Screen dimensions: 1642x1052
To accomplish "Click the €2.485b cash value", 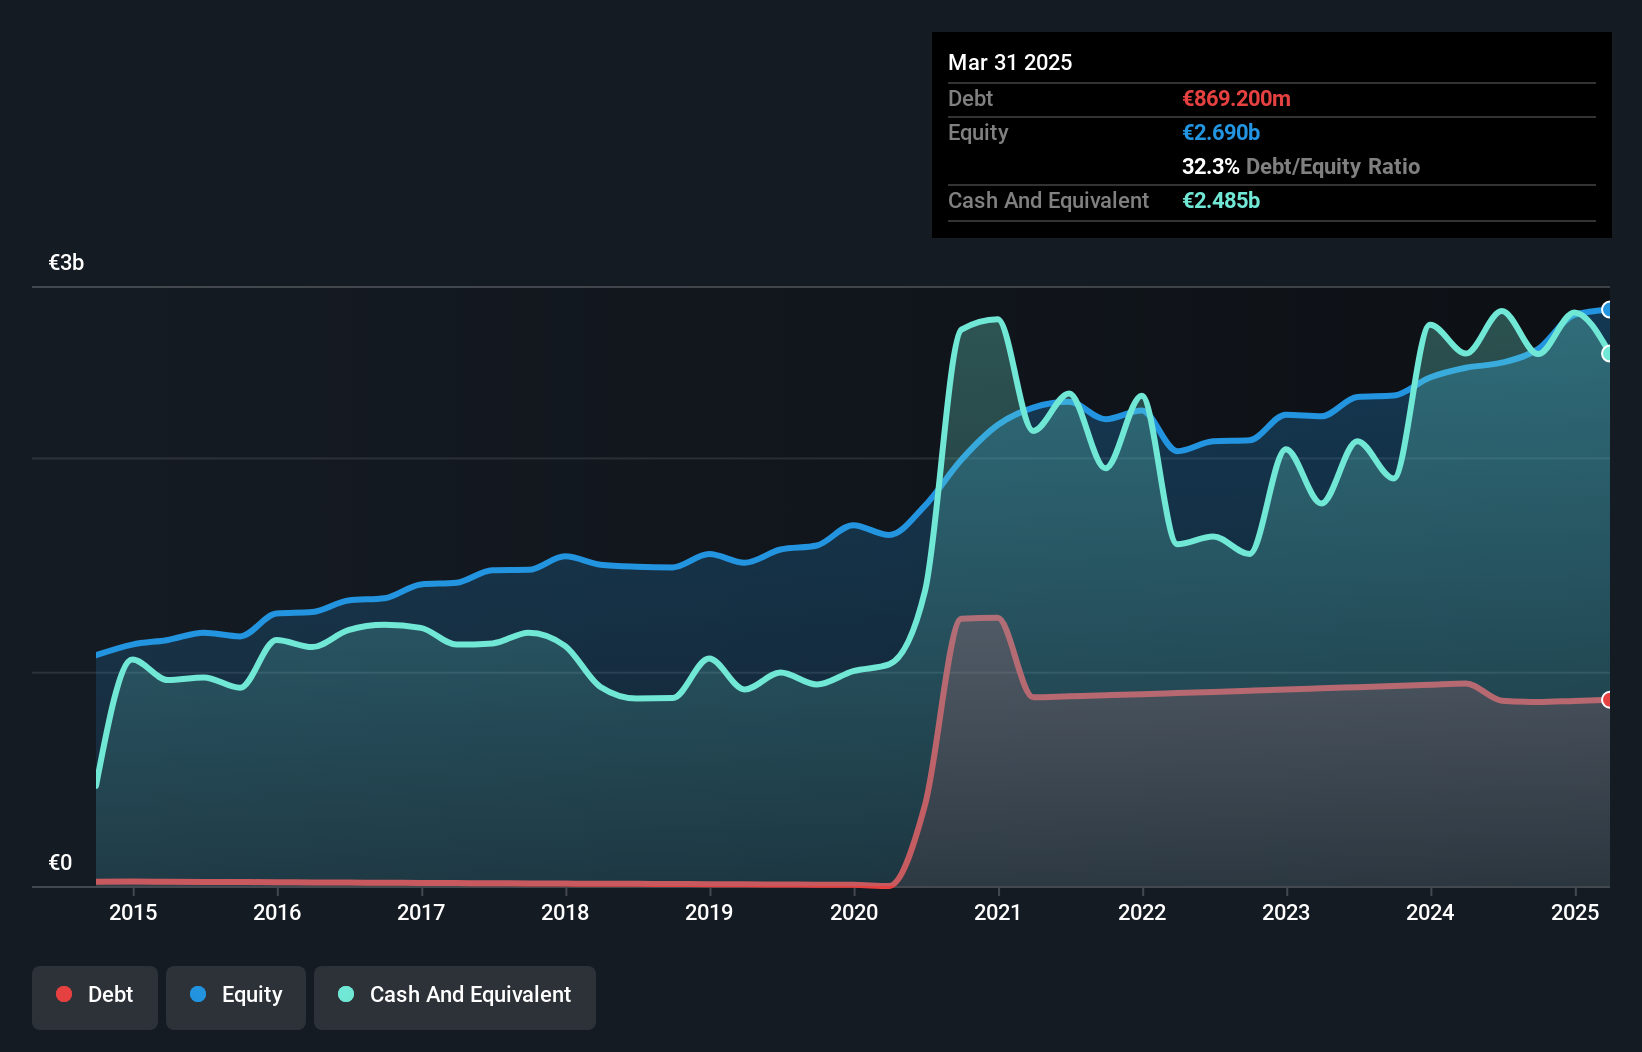I will (x=1221, y=200).
